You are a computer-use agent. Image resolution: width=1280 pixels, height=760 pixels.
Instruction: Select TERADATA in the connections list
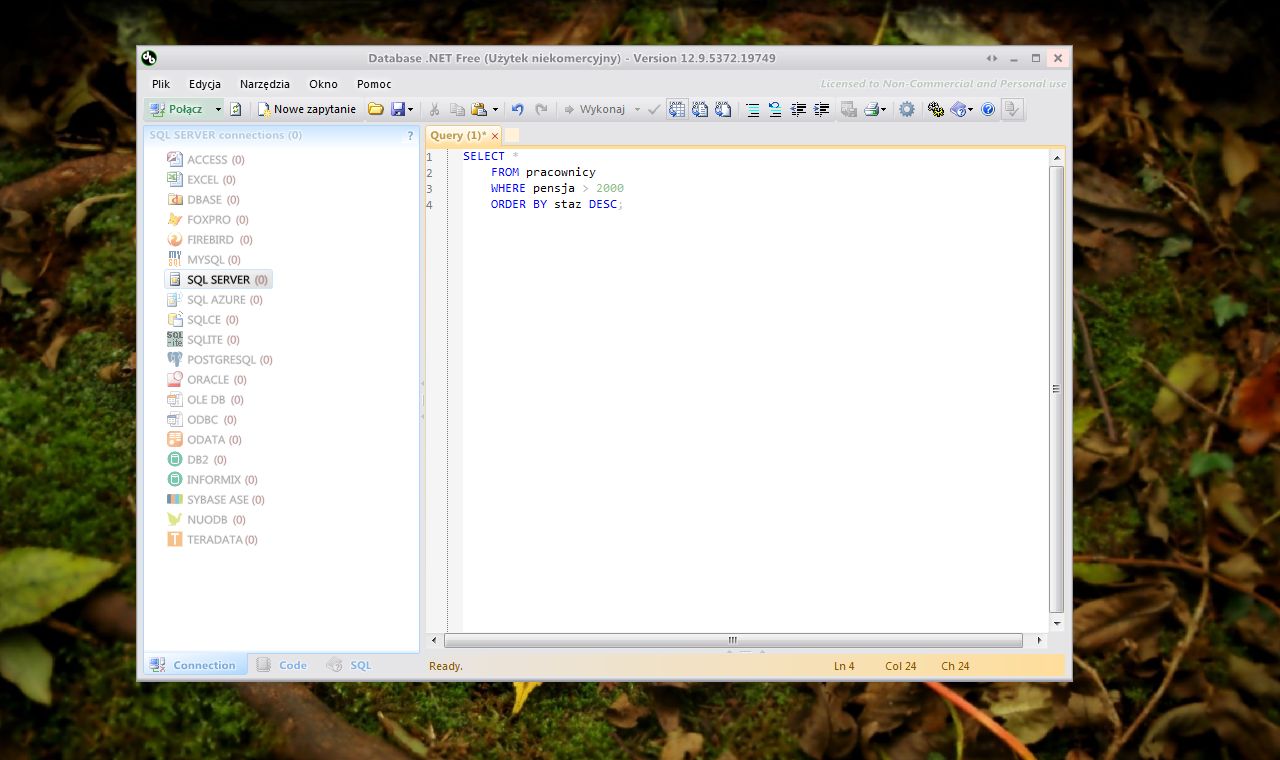click(x=212, y=539)
